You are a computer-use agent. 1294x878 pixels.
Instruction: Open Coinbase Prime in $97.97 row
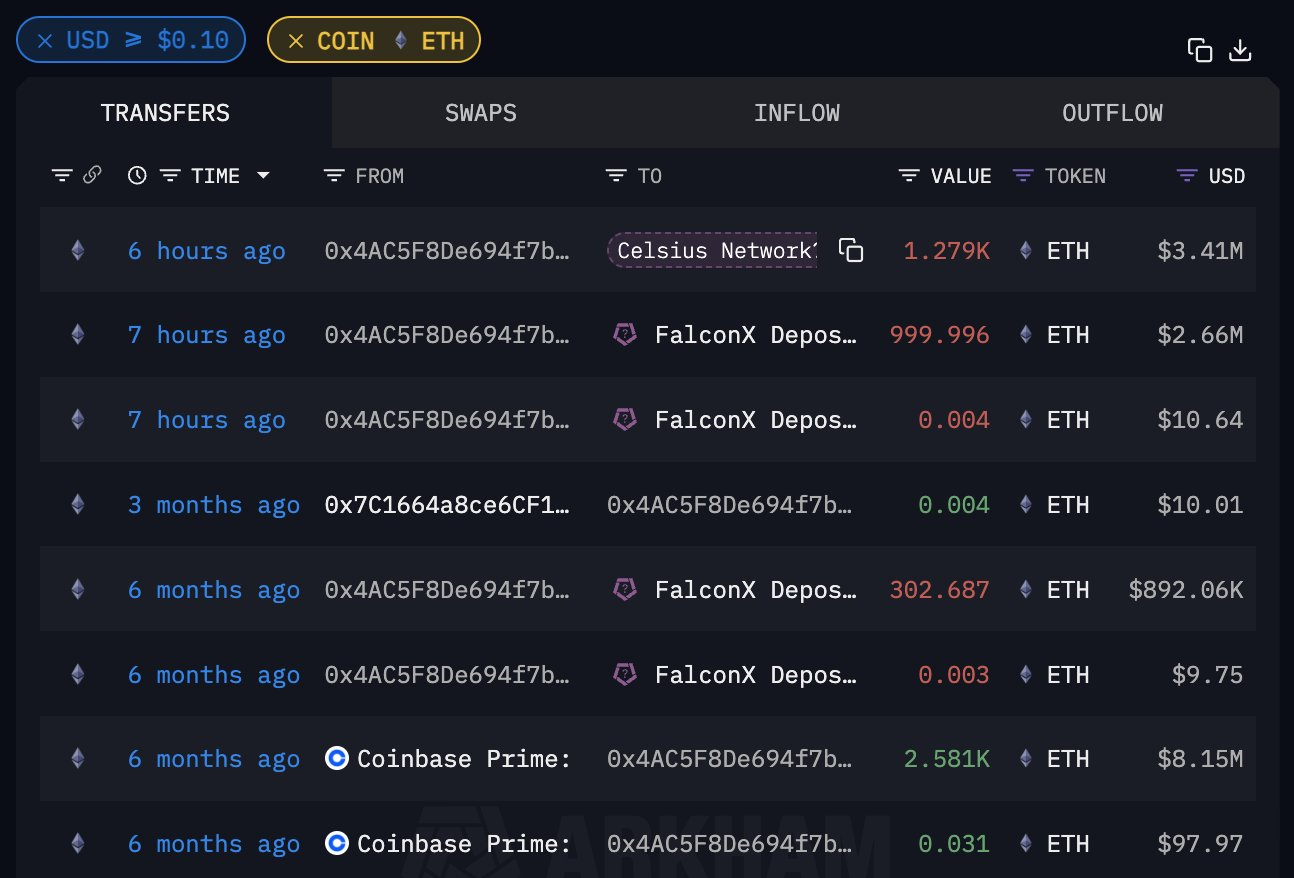pos(464,844)
